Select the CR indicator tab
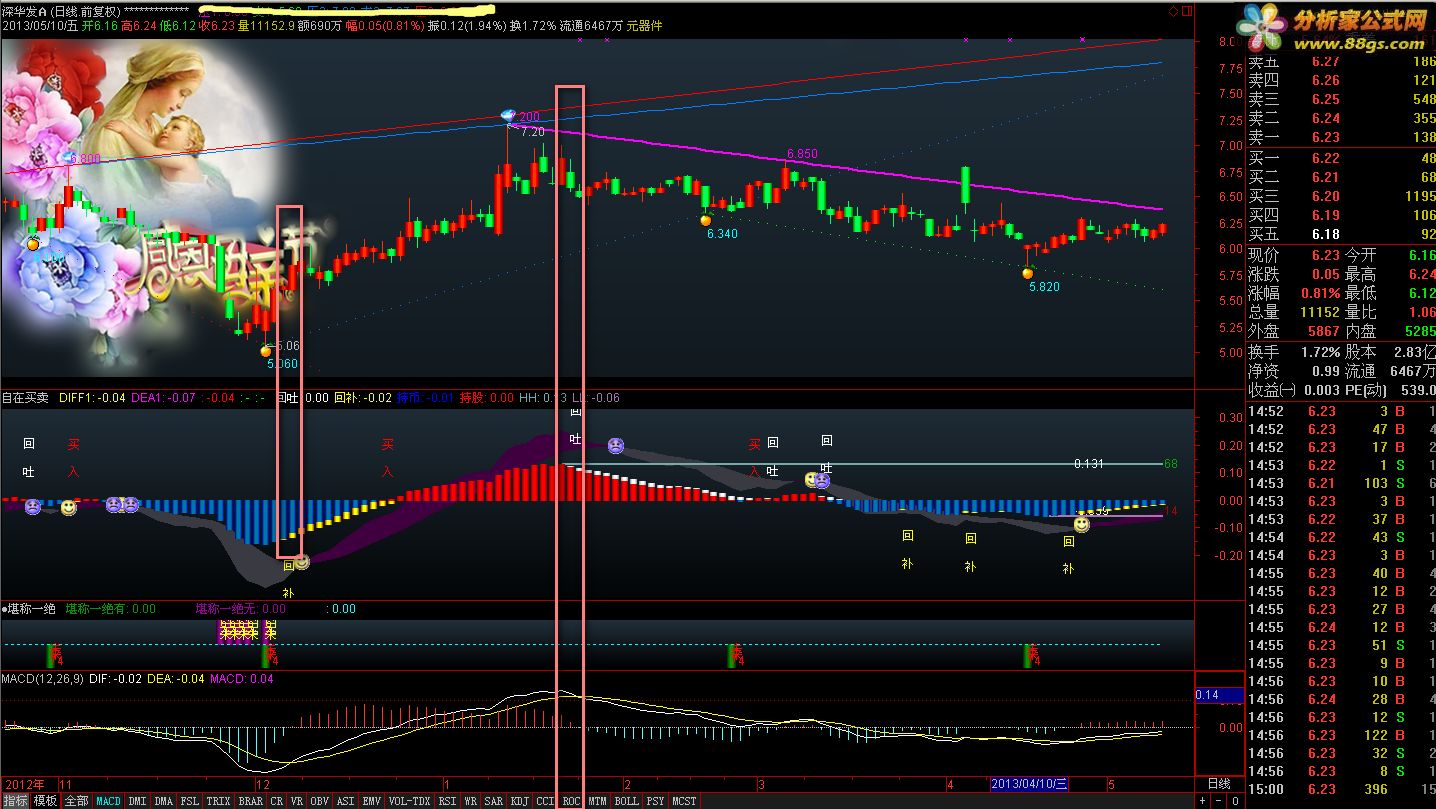Screen dimensions: 1436x809 click(276, 801)
